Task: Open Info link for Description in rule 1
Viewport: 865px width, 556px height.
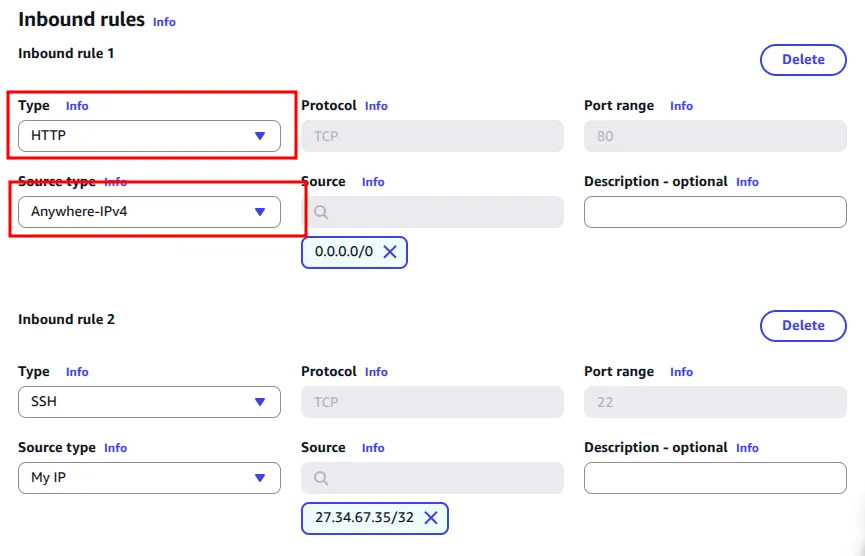Action: [x=747, y=182]
